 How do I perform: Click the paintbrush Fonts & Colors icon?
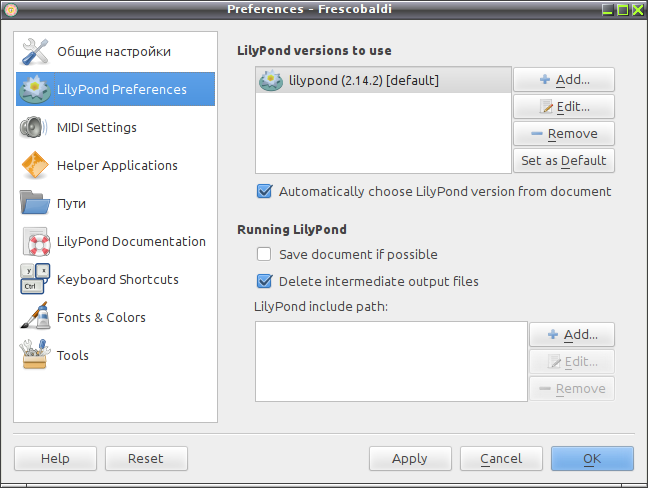point(35,316)
